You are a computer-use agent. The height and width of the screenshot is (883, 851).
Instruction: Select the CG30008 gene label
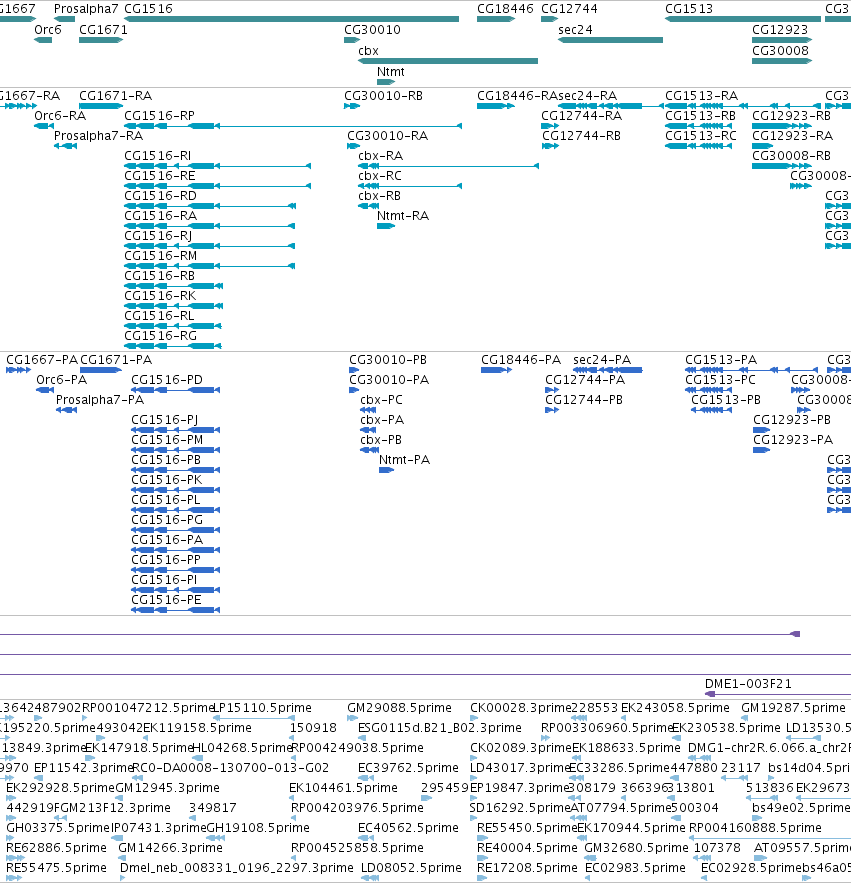pyautogui.click(x=780, y=51)
